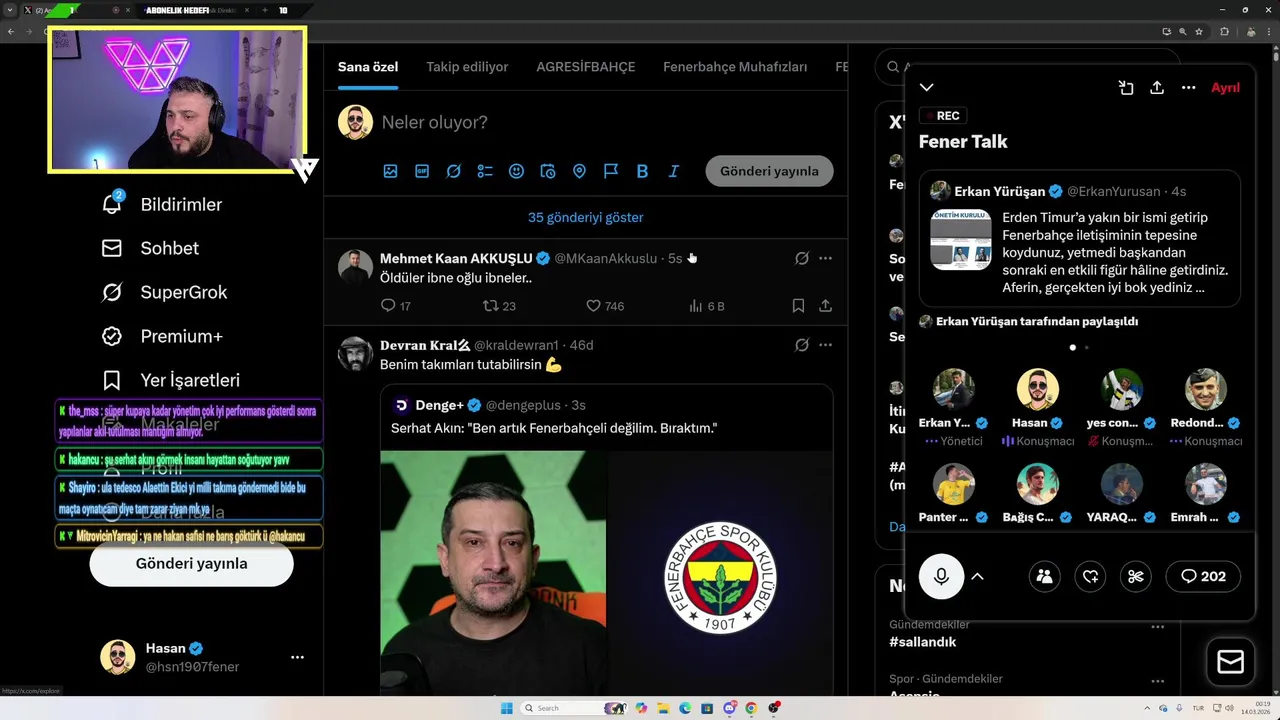The image size is (1280, 720).
Task: Open more menu on Mehmet Kaan AKKUŞLU's post
Action: tap(826, 259)
